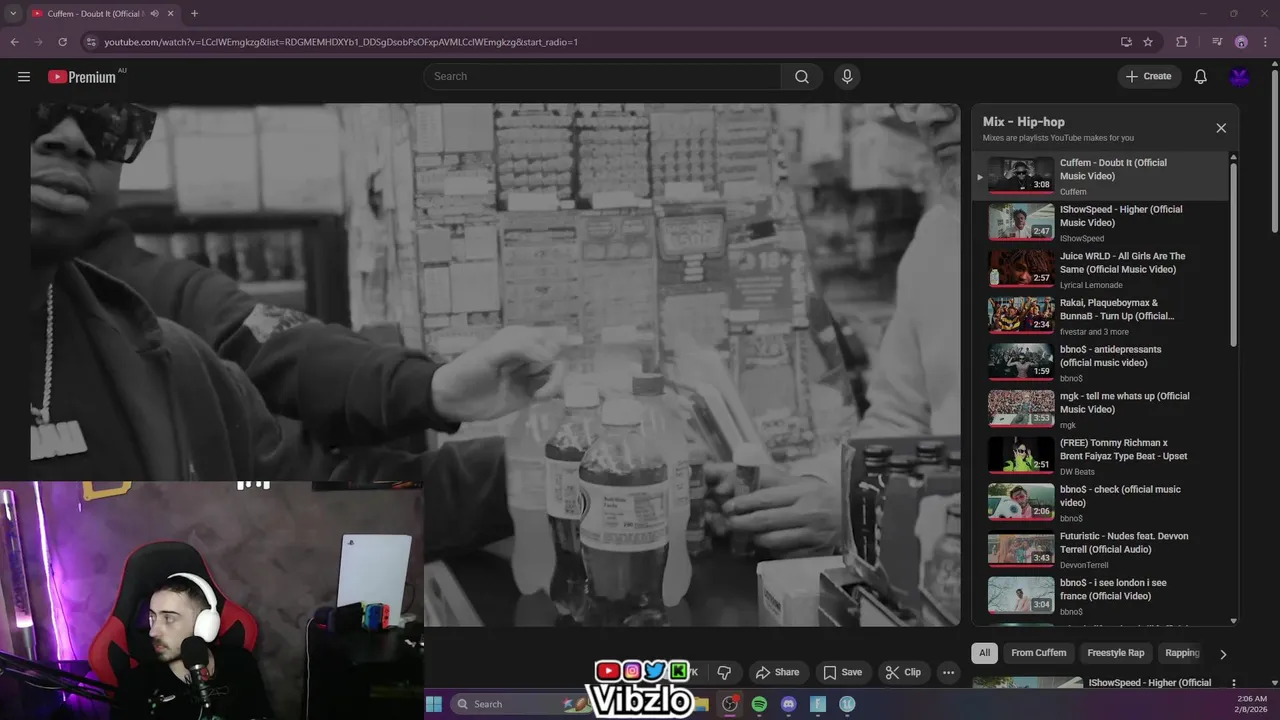Open the YouTube guide hamburger menu
This screenshot has width=1280, height=720.
pos(24,76)
